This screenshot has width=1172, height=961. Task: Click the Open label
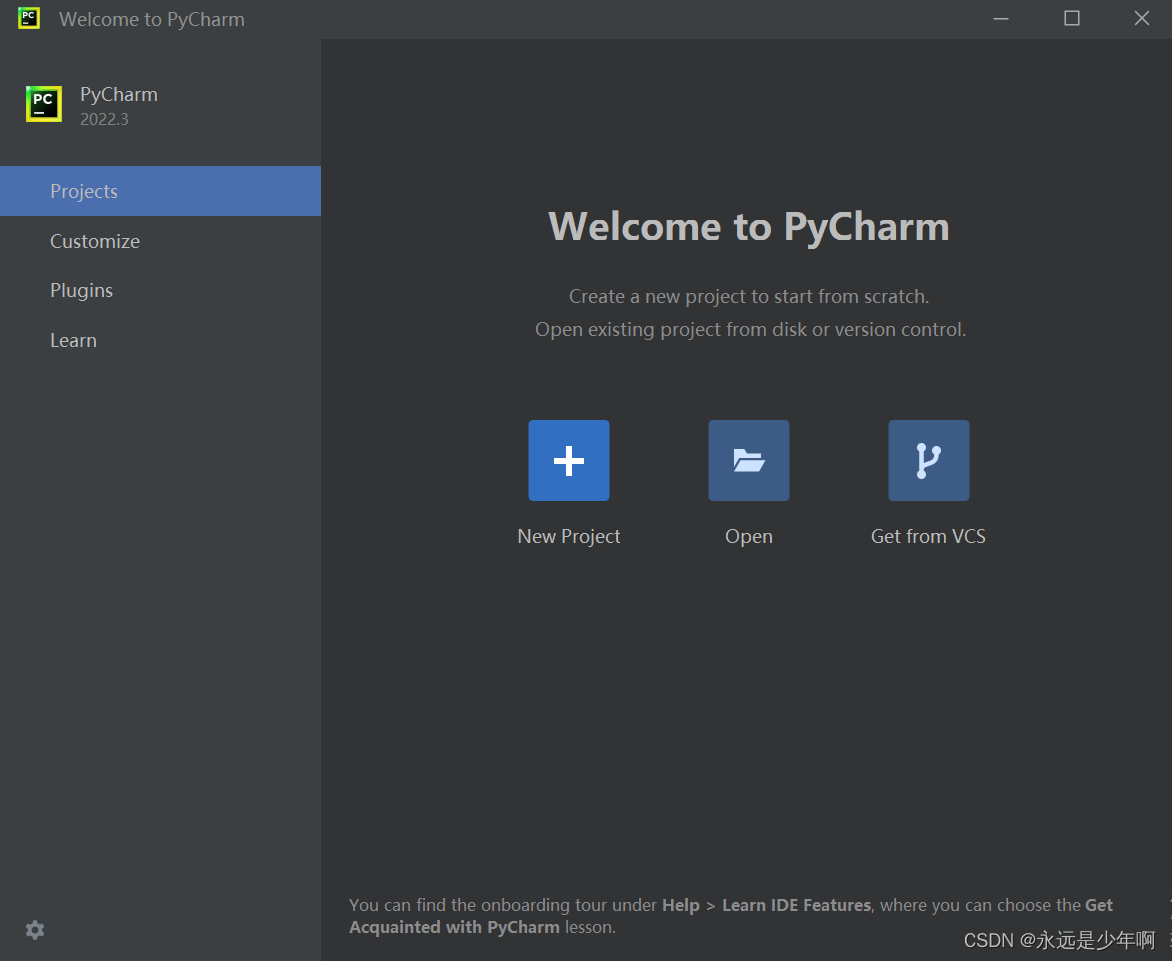(x=749, y=537)
